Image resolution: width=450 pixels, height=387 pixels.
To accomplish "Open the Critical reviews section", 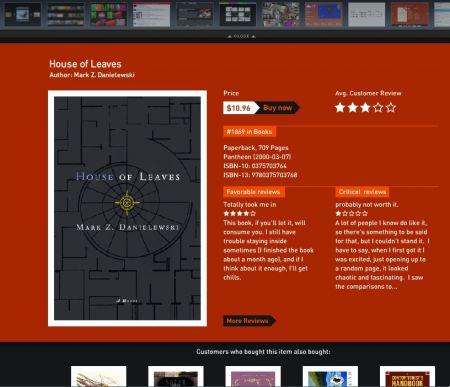I will coord(362,192).
